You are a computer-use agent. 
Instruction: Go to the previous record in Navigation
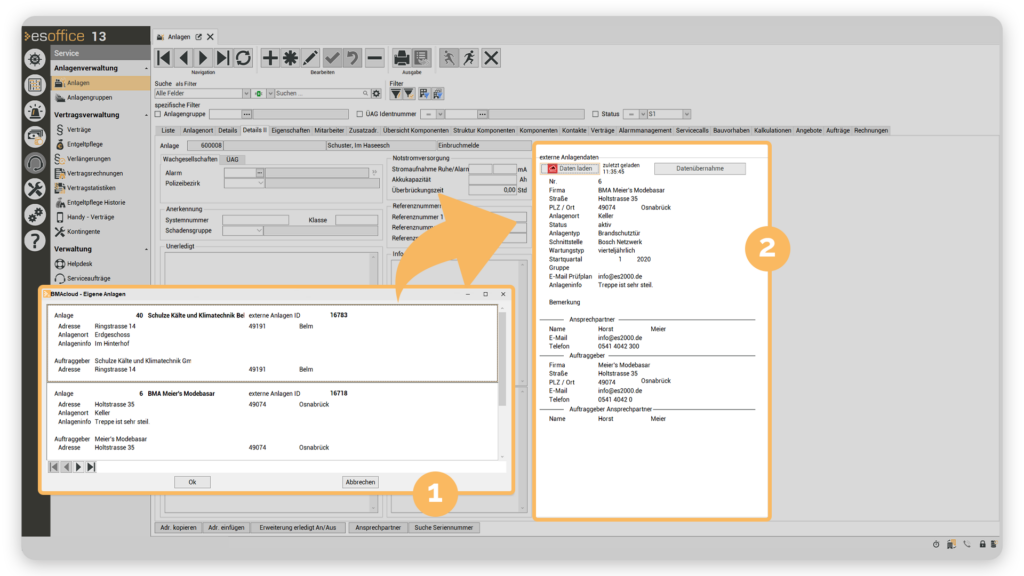click(184, 58)
